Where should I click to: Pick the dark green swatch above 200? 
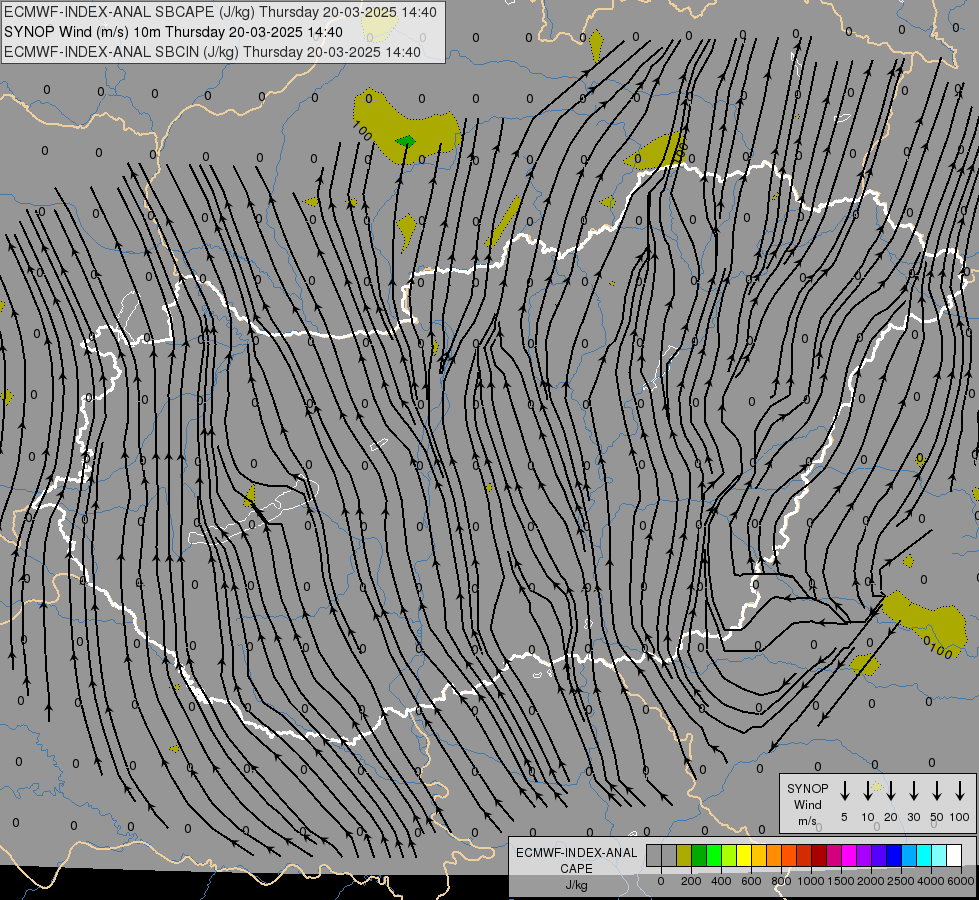pyautogui.click(x=699, y=856)
